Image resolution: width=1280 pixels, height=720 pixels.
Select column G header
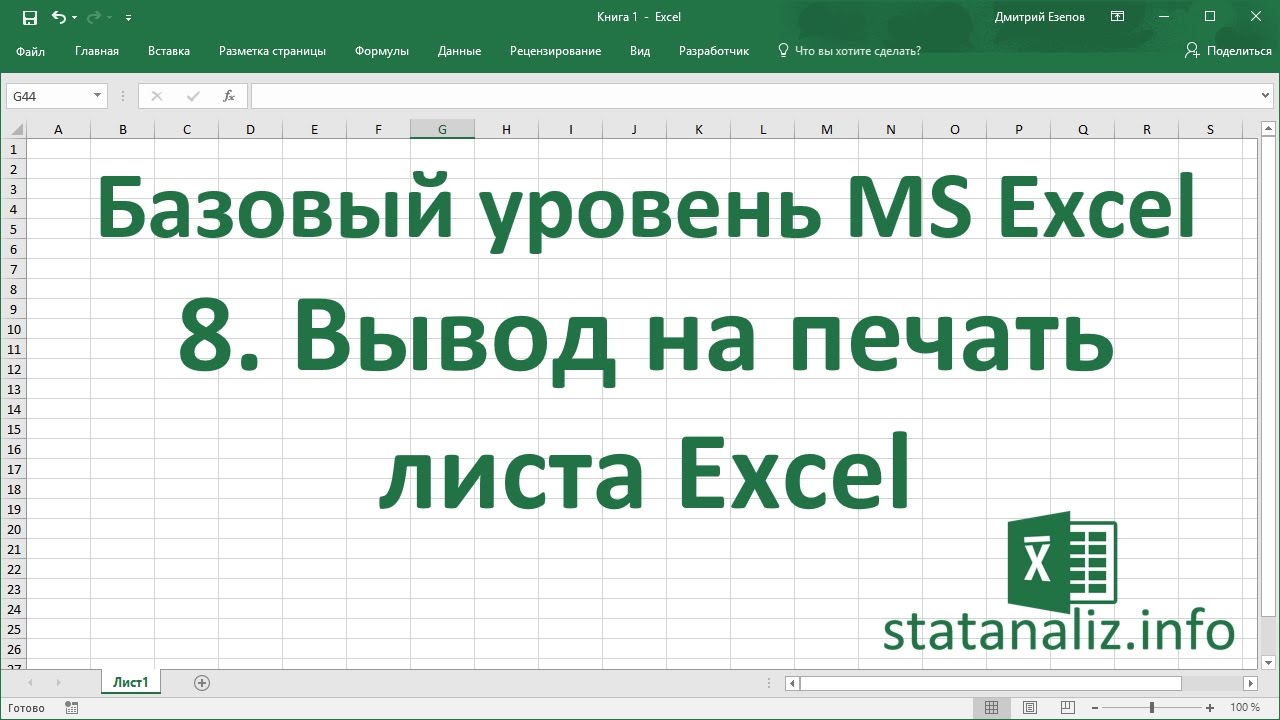(x=442, y=129)
